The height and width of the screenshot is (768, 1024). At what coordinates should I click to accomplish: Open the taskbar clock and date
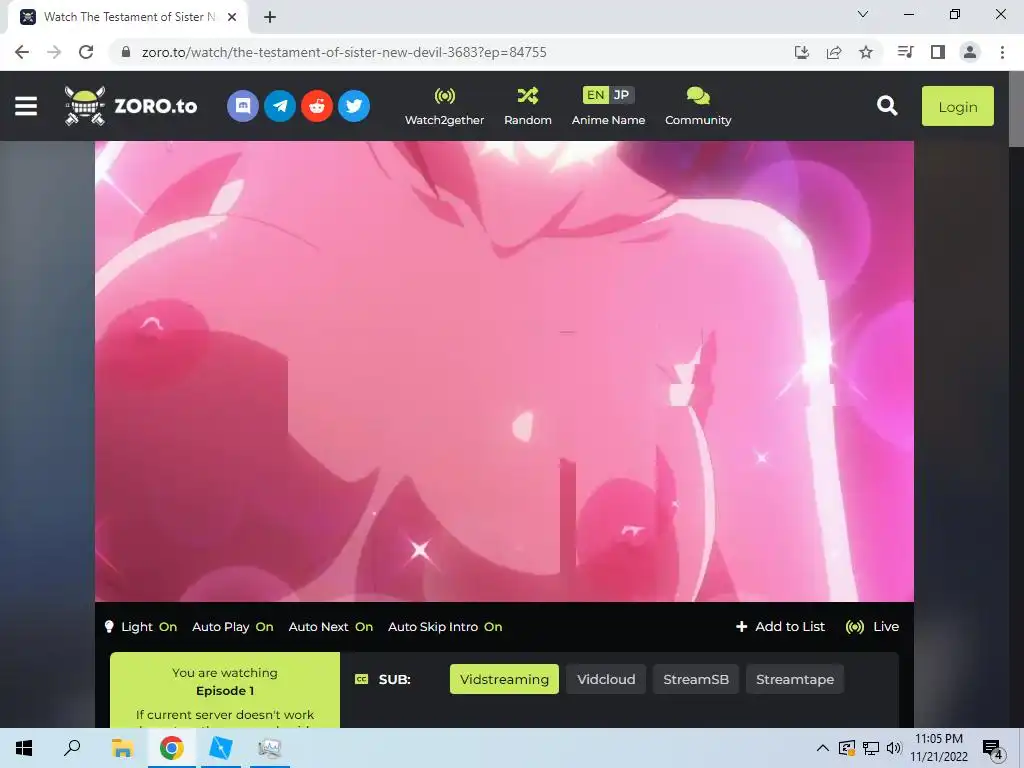pyautogui.click(x=939, y=748)
